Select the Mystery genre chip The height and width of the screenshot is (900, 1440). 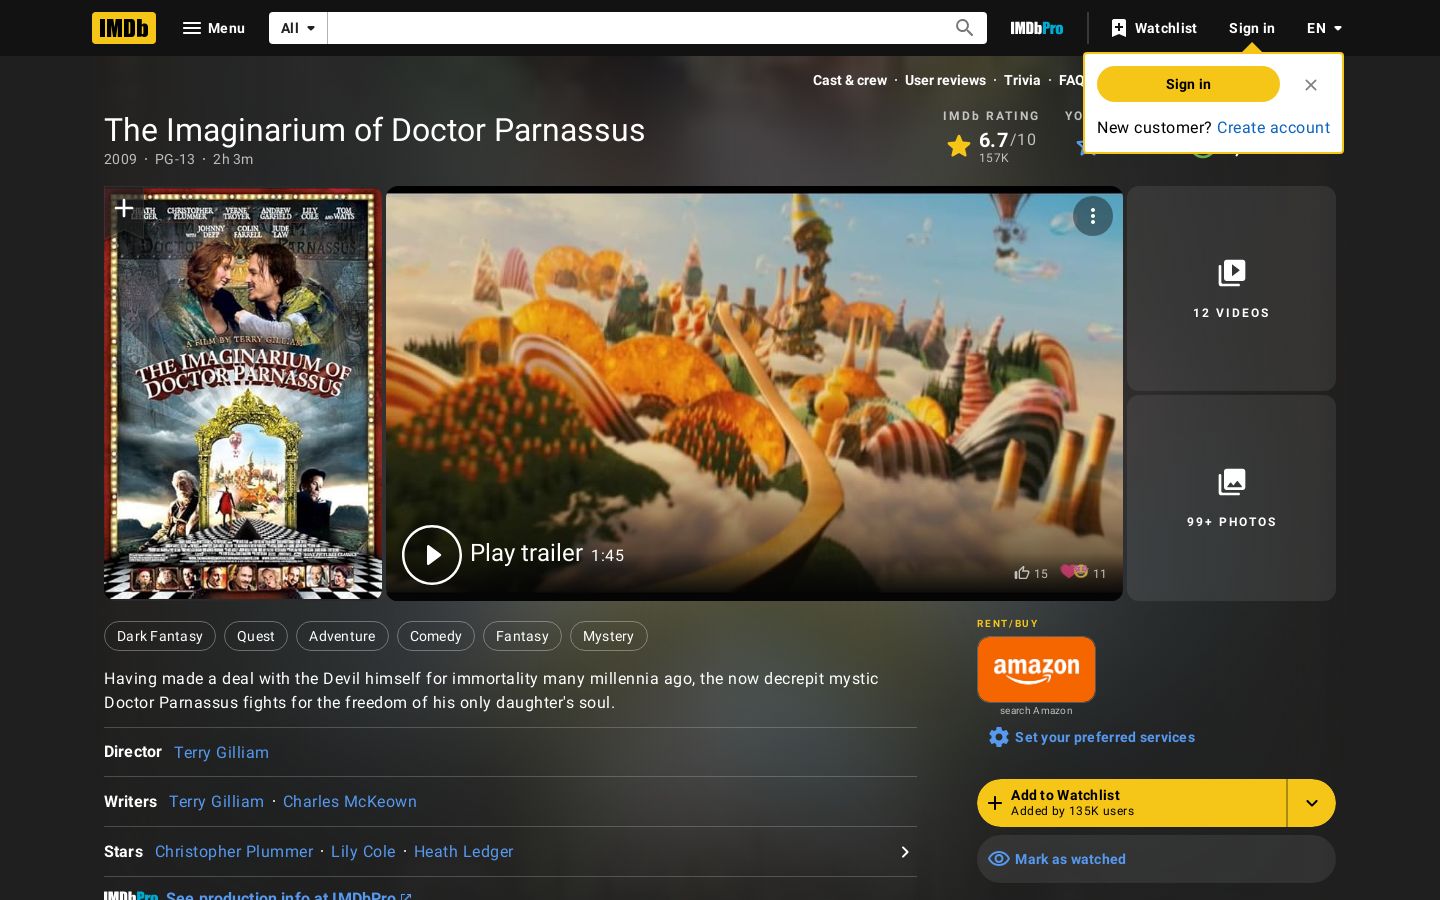pos(608,636)
